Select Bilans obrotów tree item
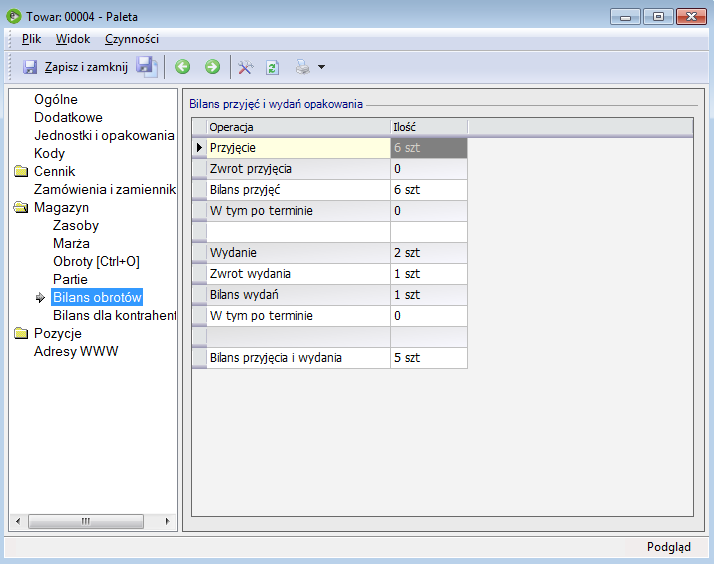Screen dimensions: 714x564 coord(97,297)
